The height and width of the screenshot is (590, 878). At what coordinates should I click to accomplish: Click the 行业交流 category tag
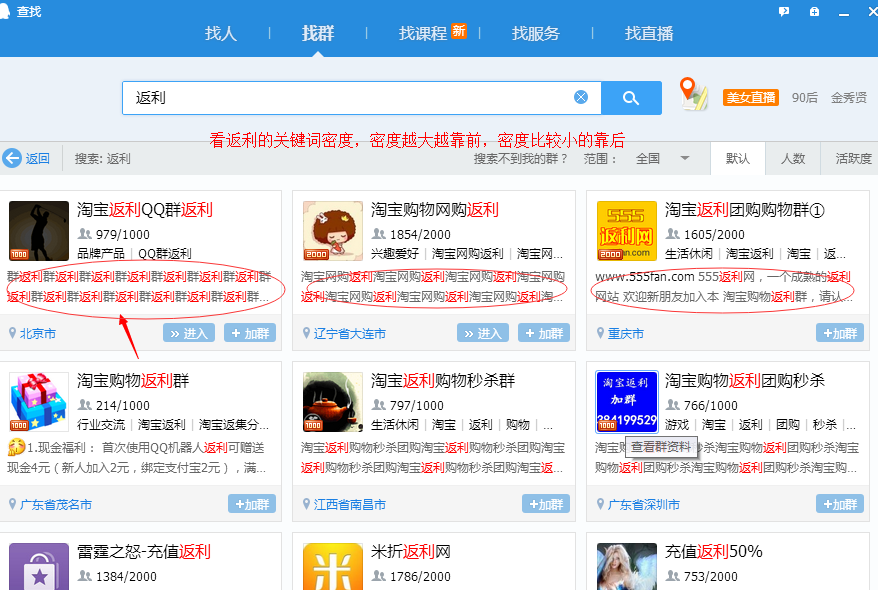(101, 424)
